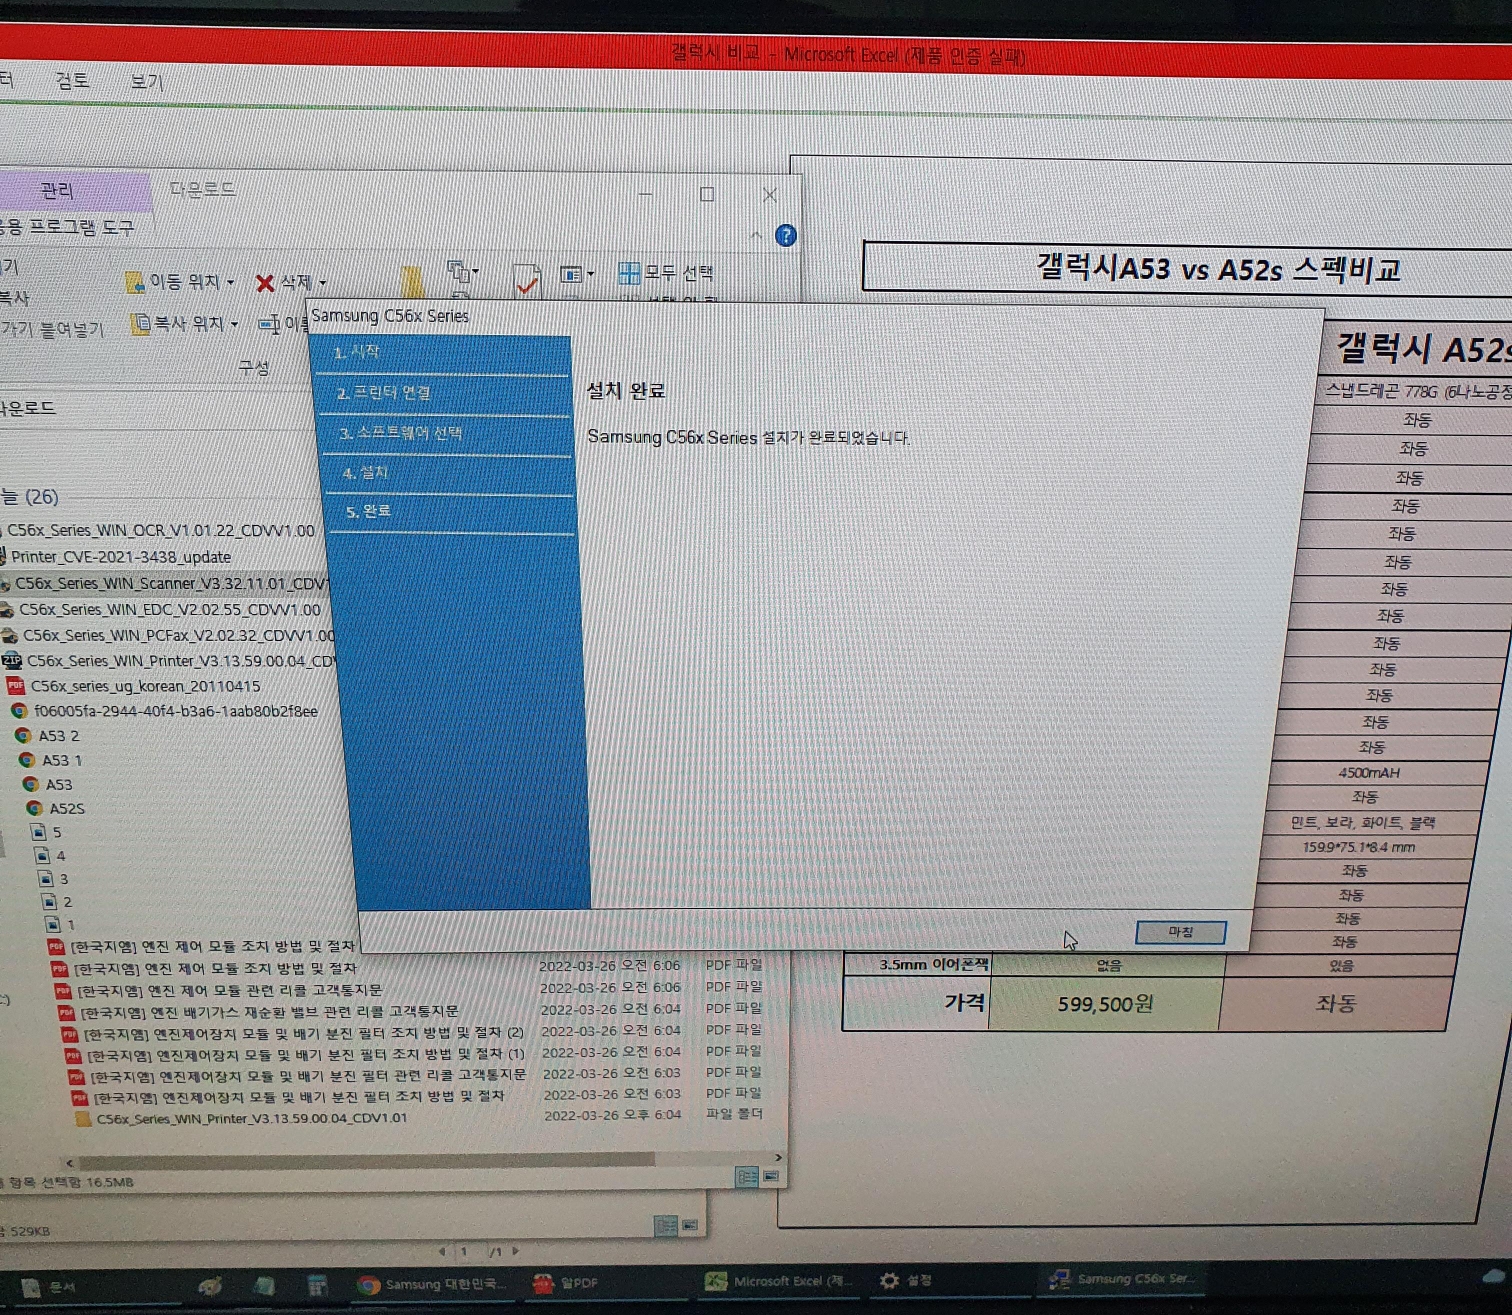The image size is (1512, 1315).
Task: Click 모두 선택 (Select all) in ribbon
Action: pos(666,273)
